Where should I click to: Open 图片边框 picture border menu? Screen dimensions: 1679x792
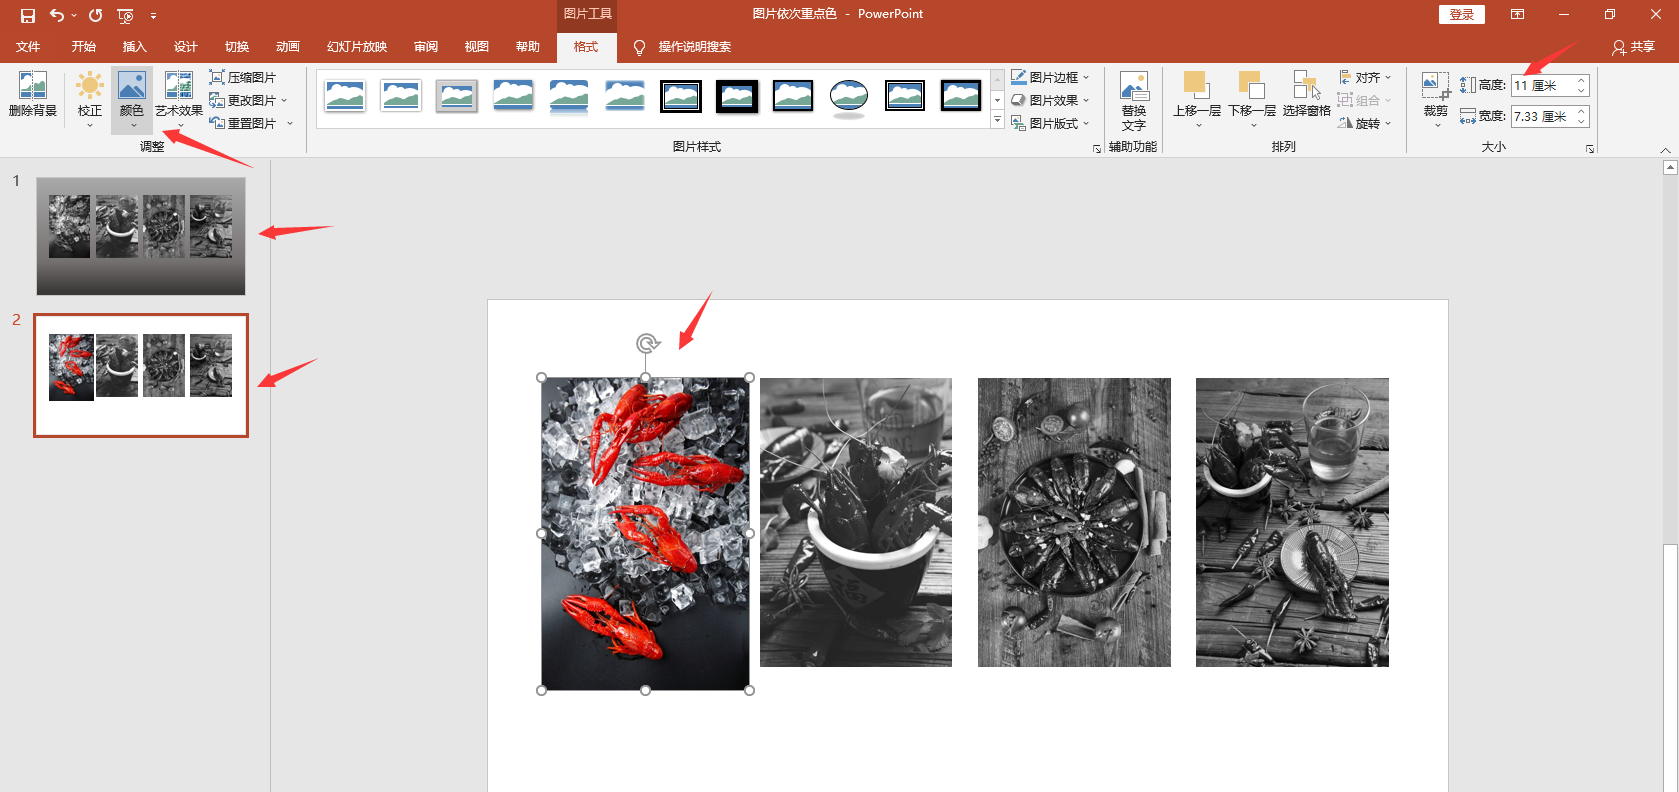pyautogui.click(x=1050, y=77)
